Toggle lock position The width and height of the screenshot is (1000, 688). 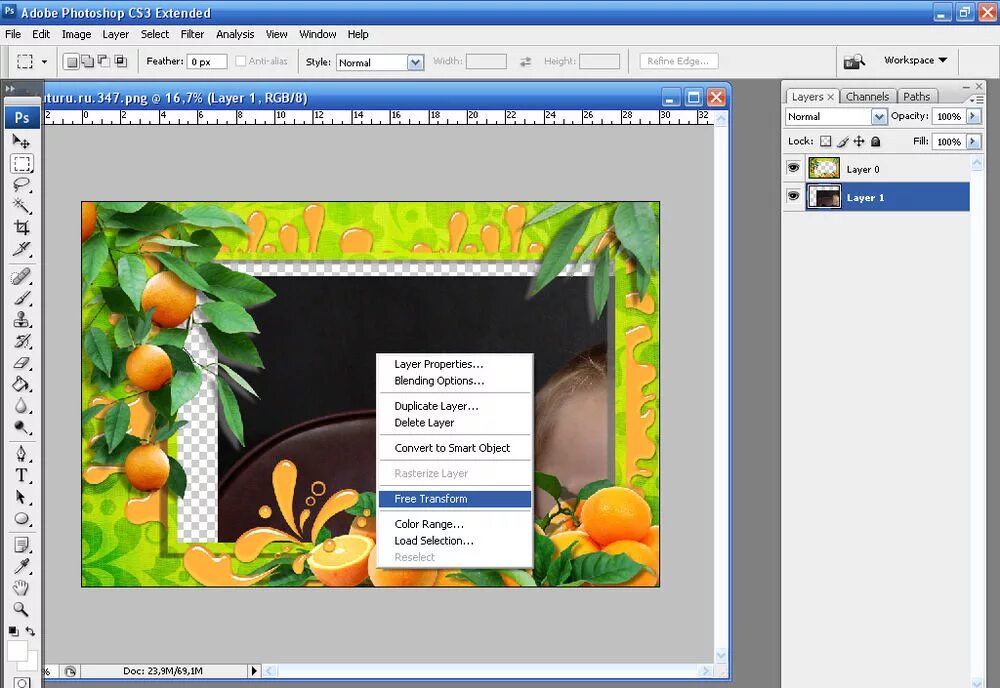[x=859, y=142]
